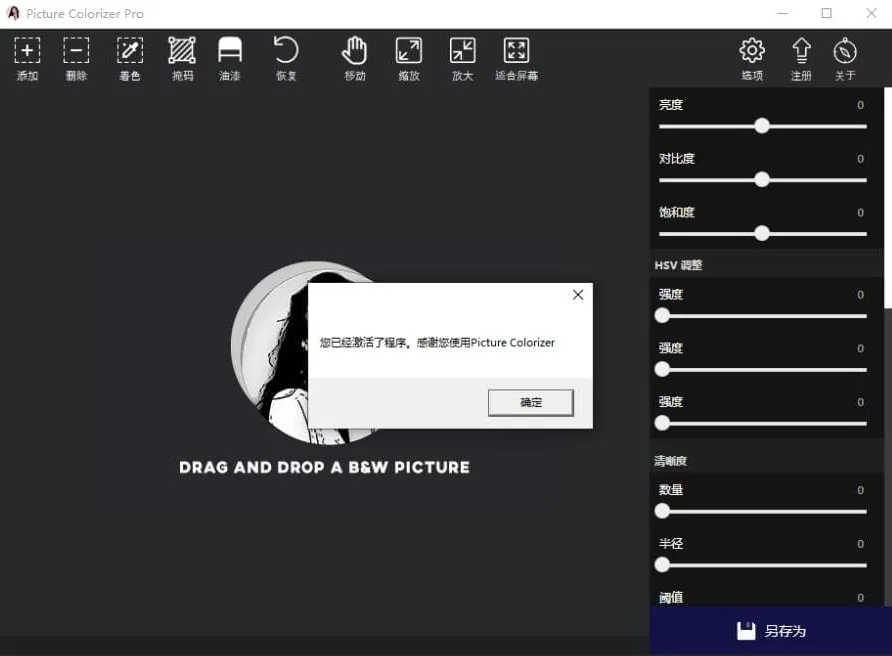
Task: Open the 注册 (Register) icon
Action: pyautogui.click(x=801, y=51)
